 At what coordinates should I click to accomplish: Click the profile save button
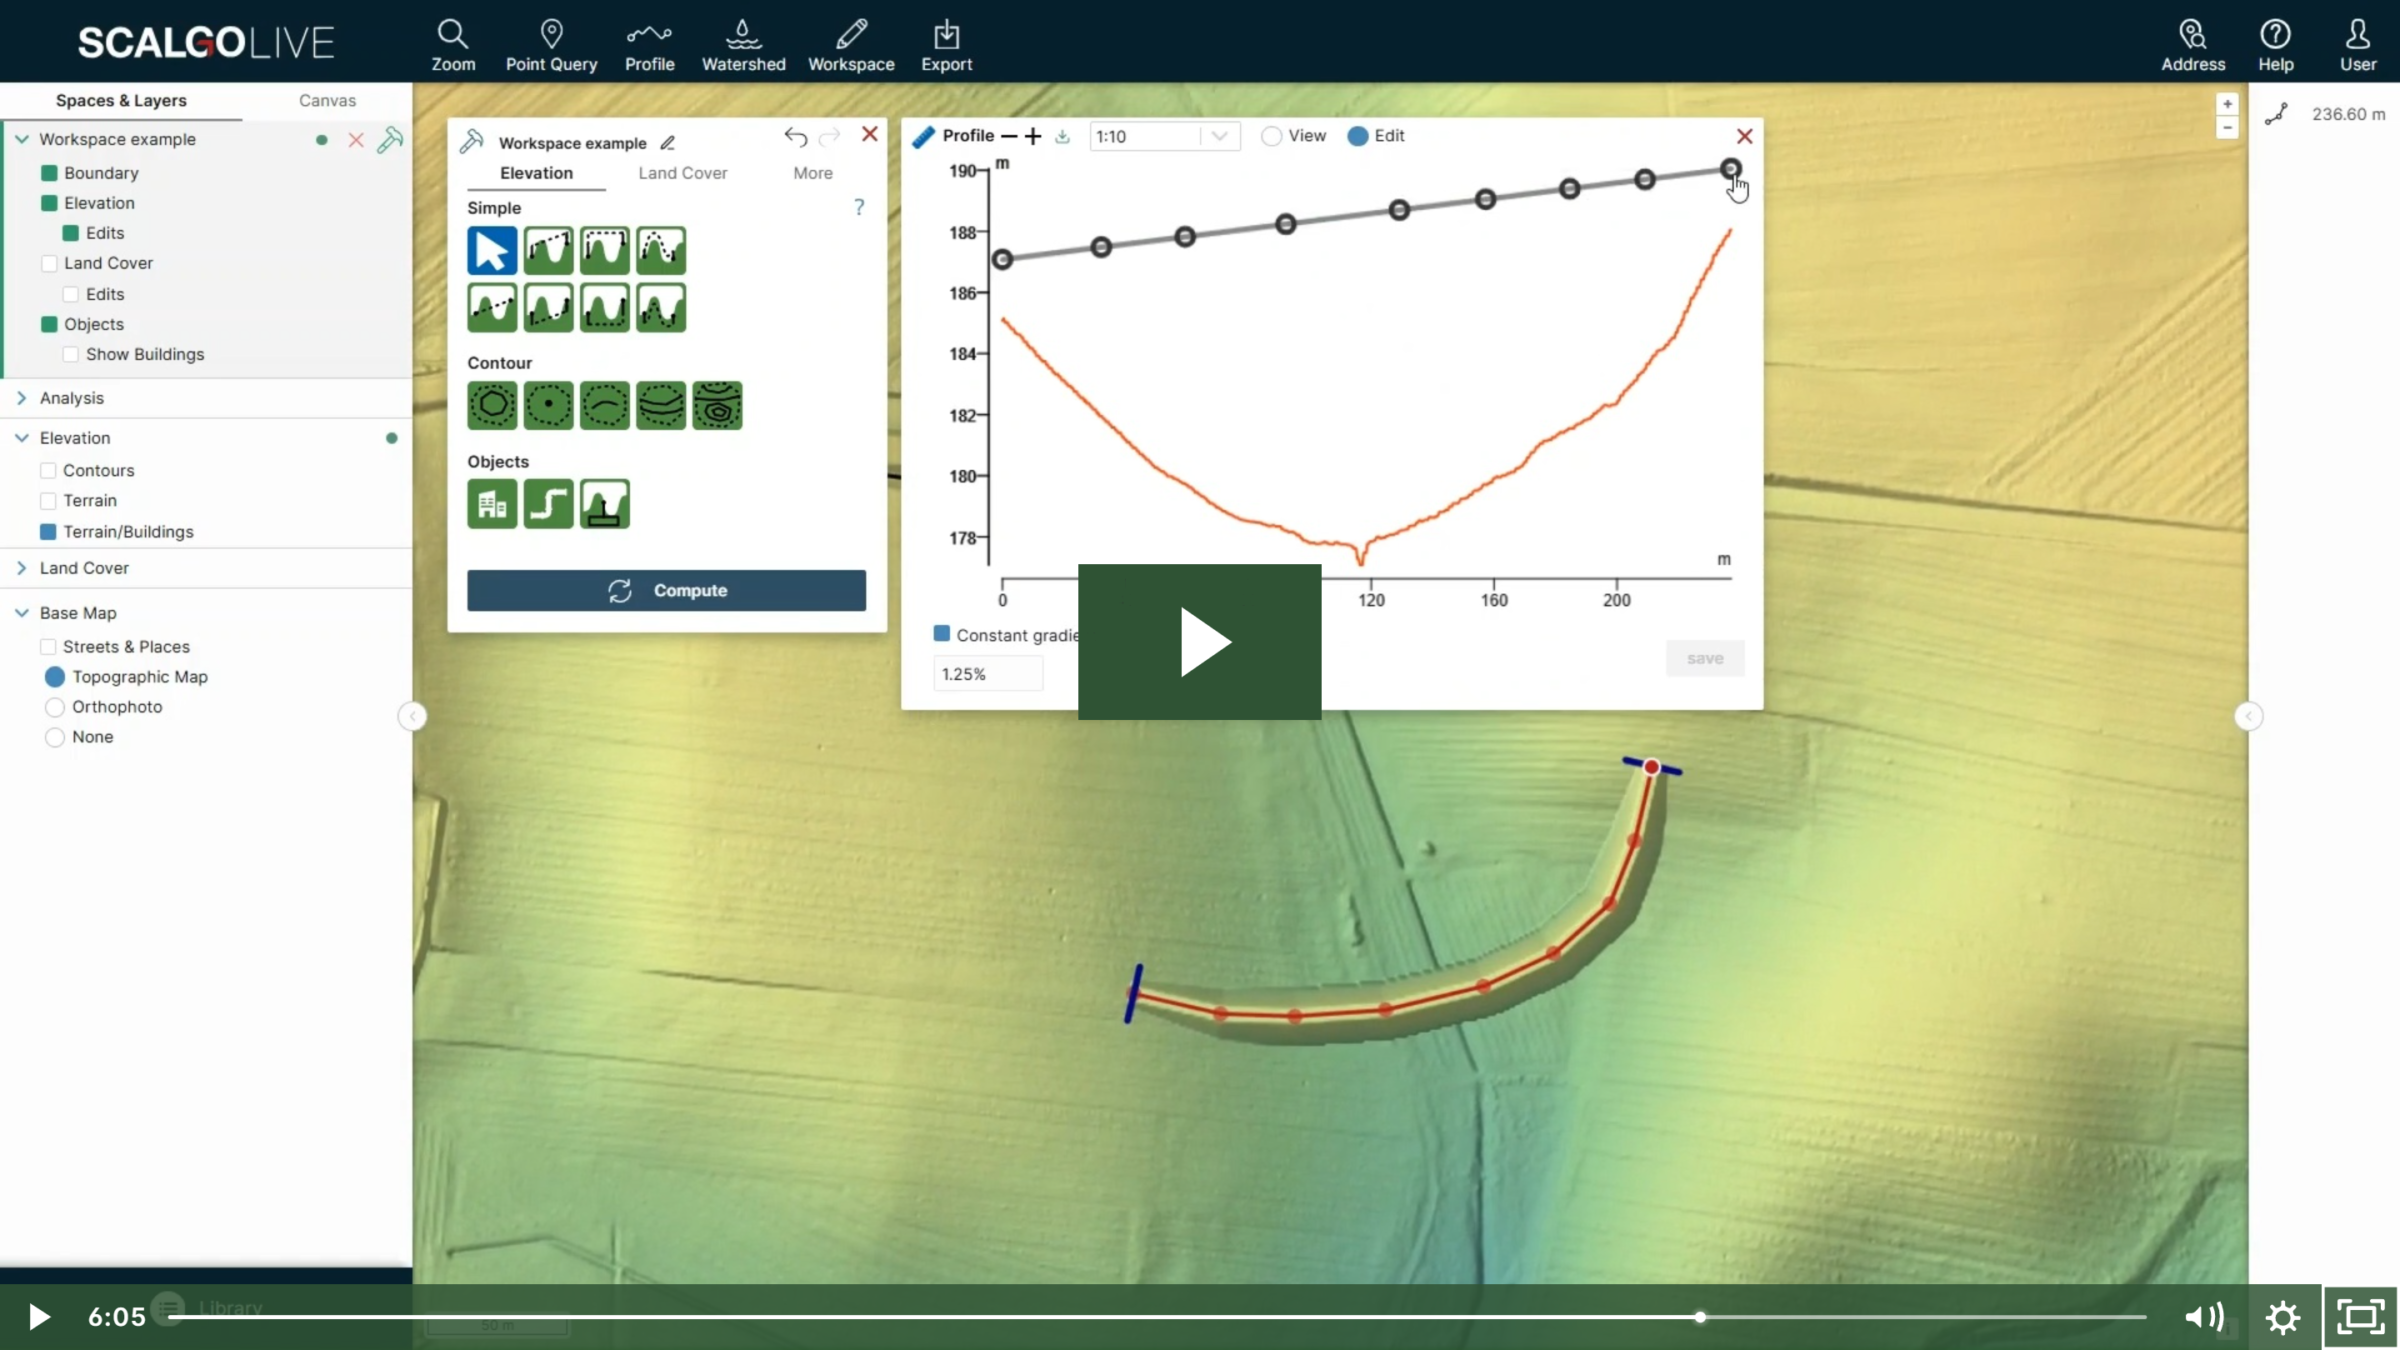[x=1705, y=659]
